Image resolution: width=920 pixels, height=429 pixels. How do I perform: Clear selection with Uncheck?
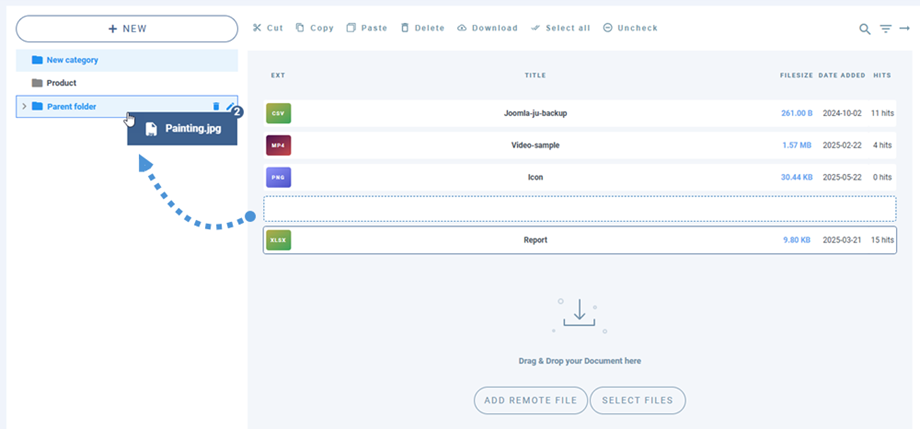(630, 28)
